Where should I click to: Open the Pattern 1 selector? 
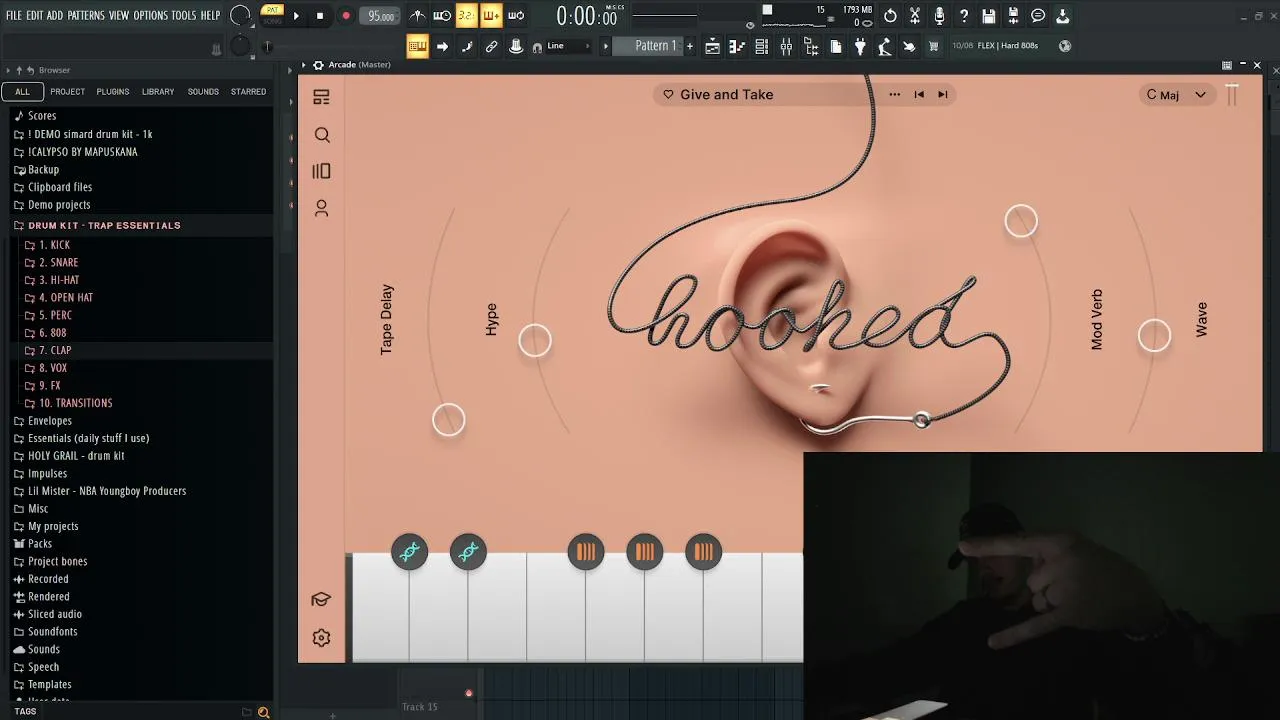(x=656, y=46)
